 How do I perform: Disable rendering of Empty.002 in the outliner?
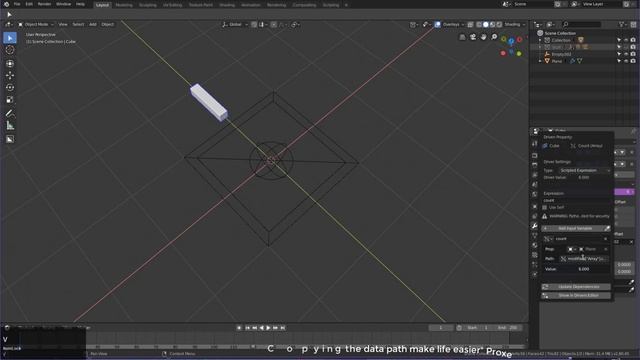pos(633,54)
